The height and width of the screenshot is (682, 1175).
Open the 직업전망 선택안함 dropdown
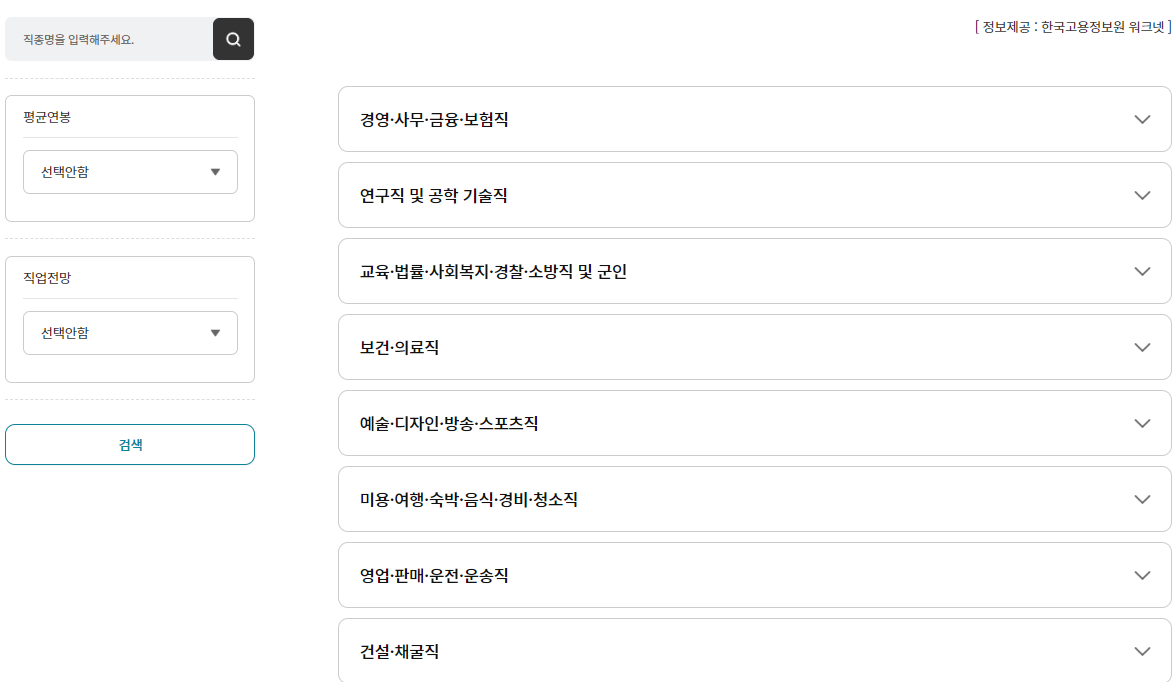(130, 333)
